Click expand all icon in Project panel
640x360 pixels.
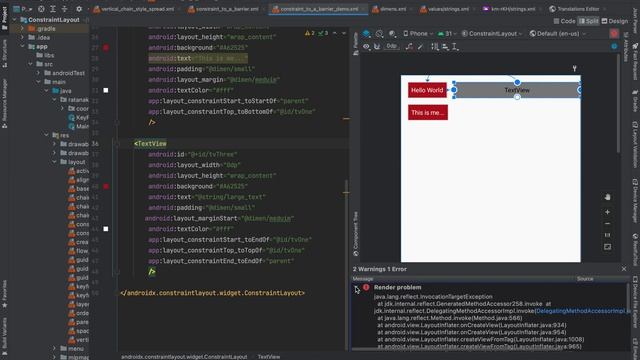coord(53,9)
